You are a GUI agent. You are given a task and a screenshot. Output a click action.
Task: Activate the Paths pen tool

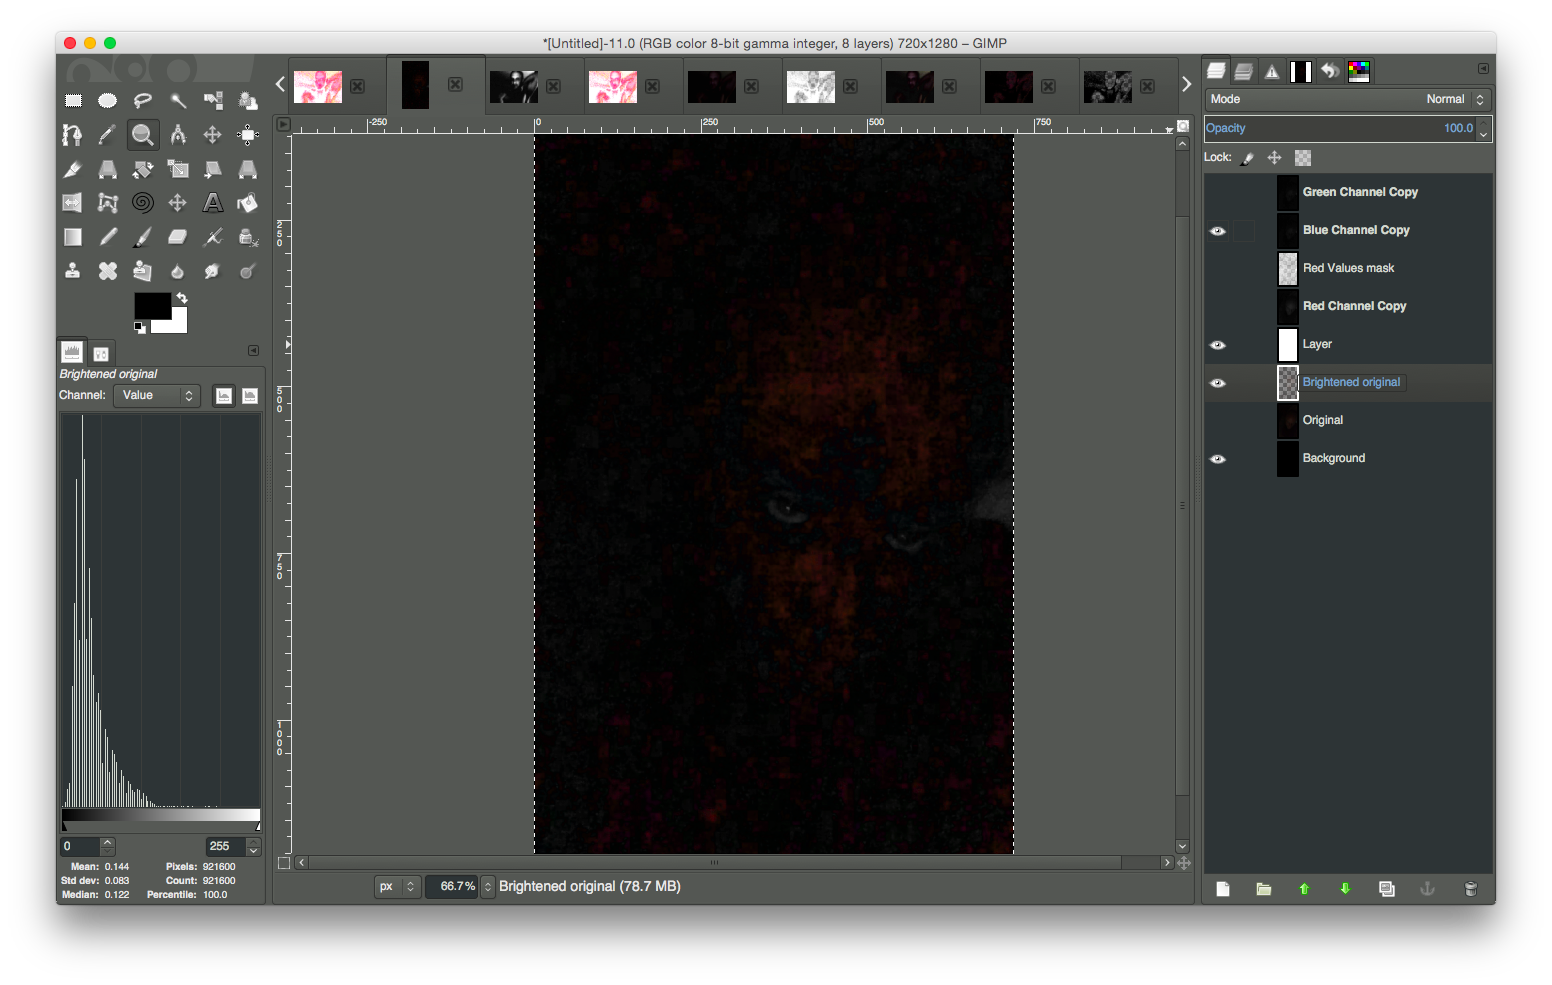click(73, 134)
